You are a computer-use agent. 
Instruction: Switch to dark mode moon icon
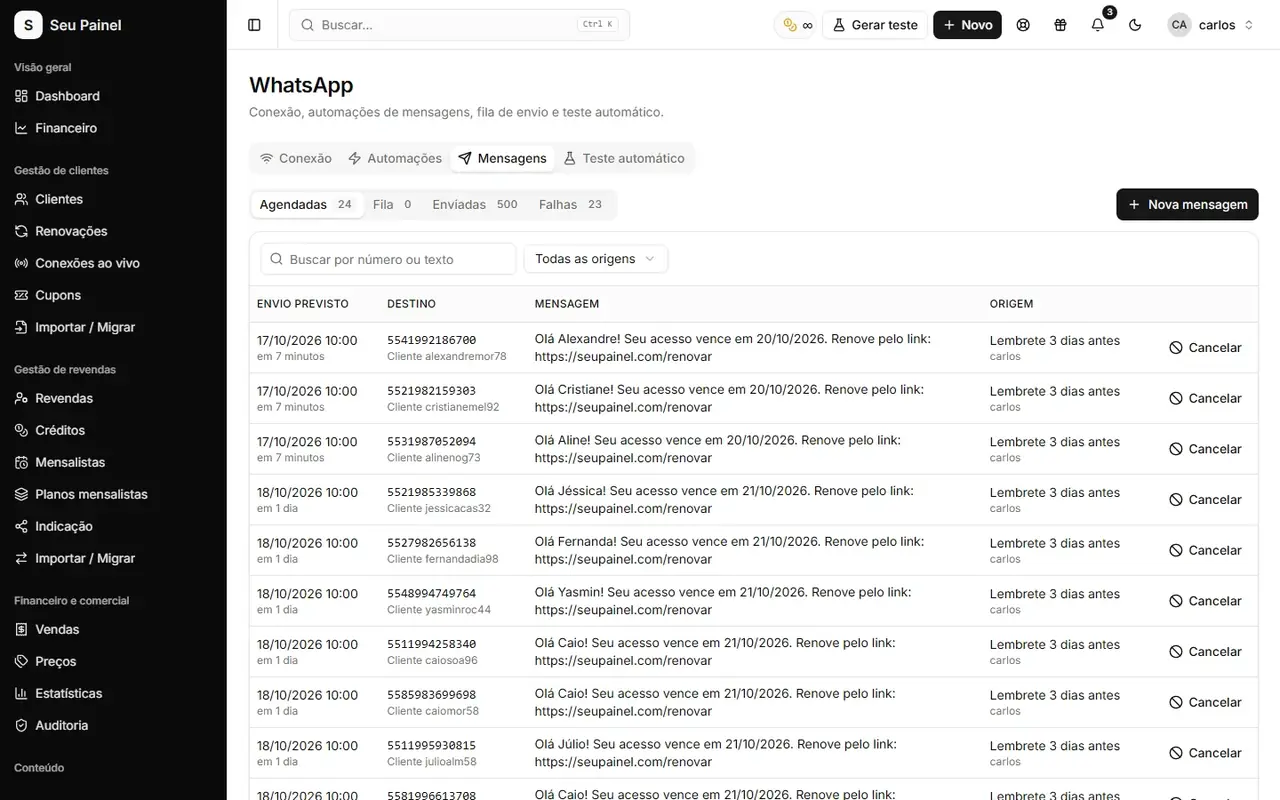tap(1135, 25)
